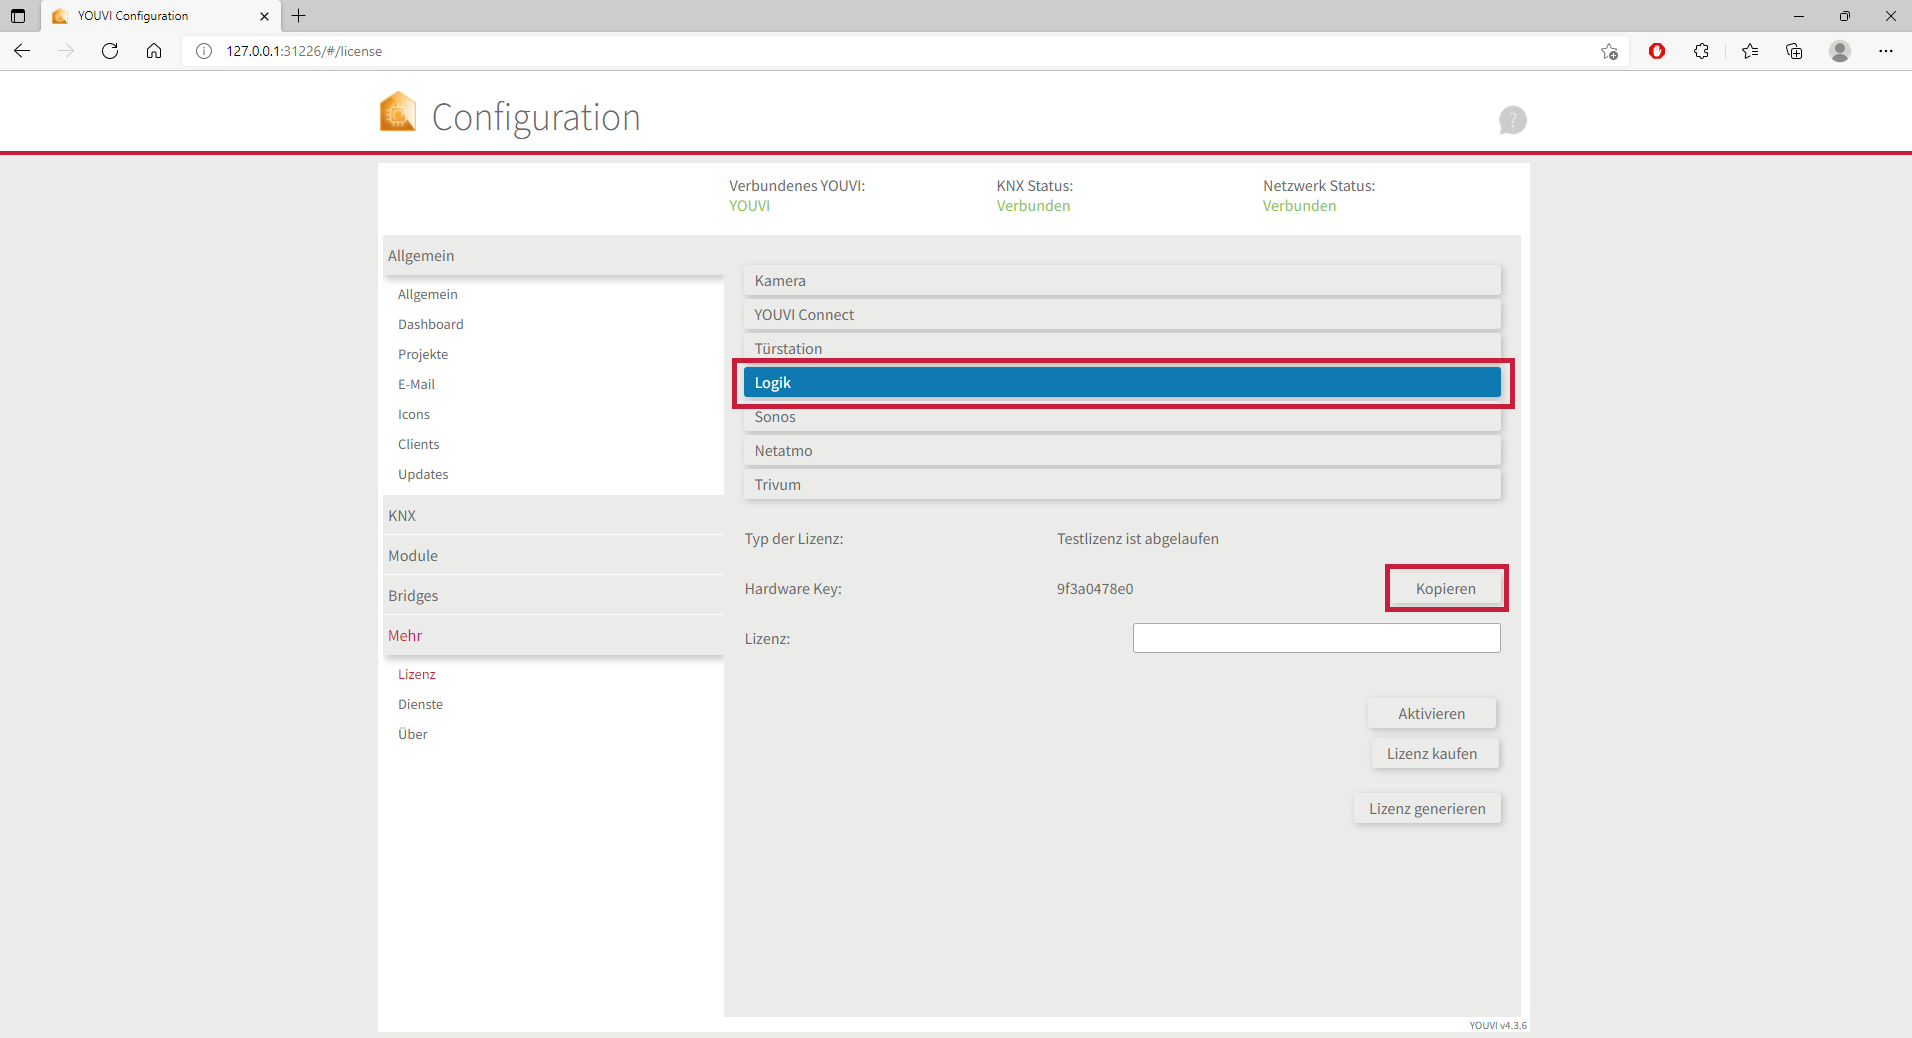Copy the hardware key with Kopieren
This screenshot has height=1038, width=1912.
[1446, 589]
